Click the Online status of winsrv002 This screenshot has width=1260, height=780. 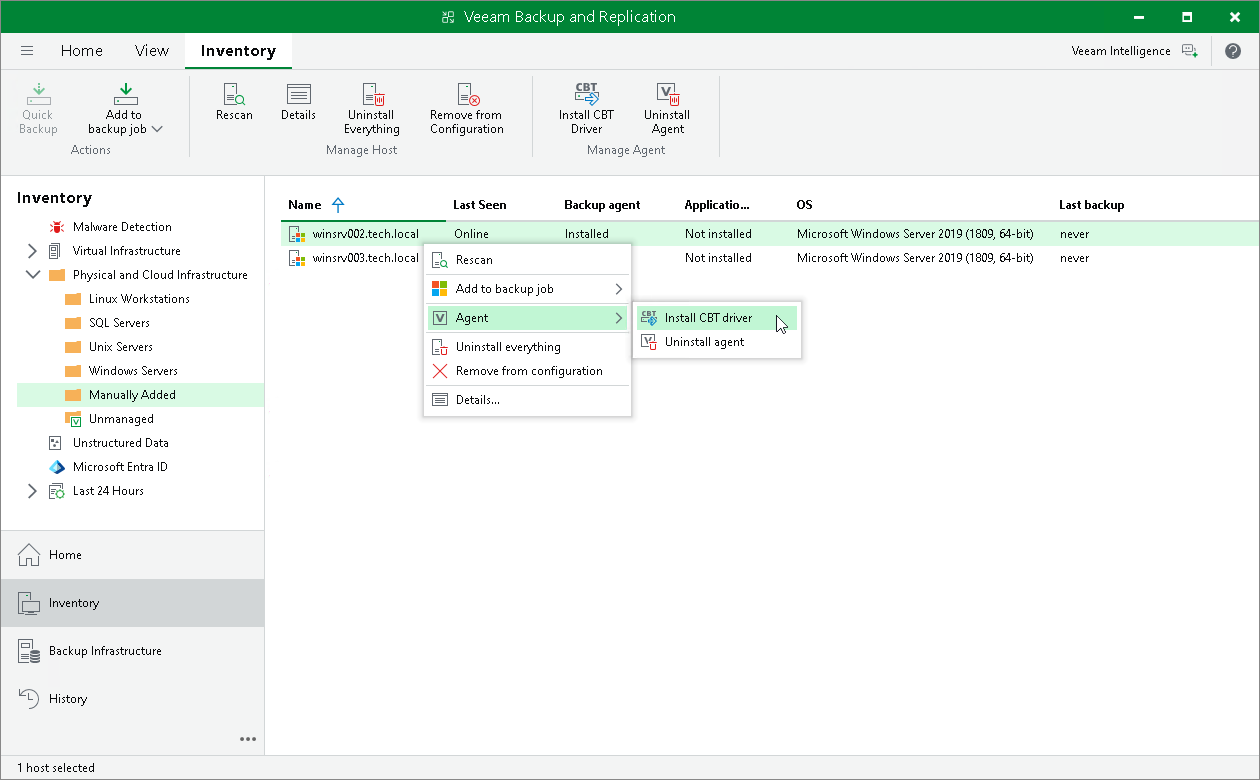[x=471, y=234]
